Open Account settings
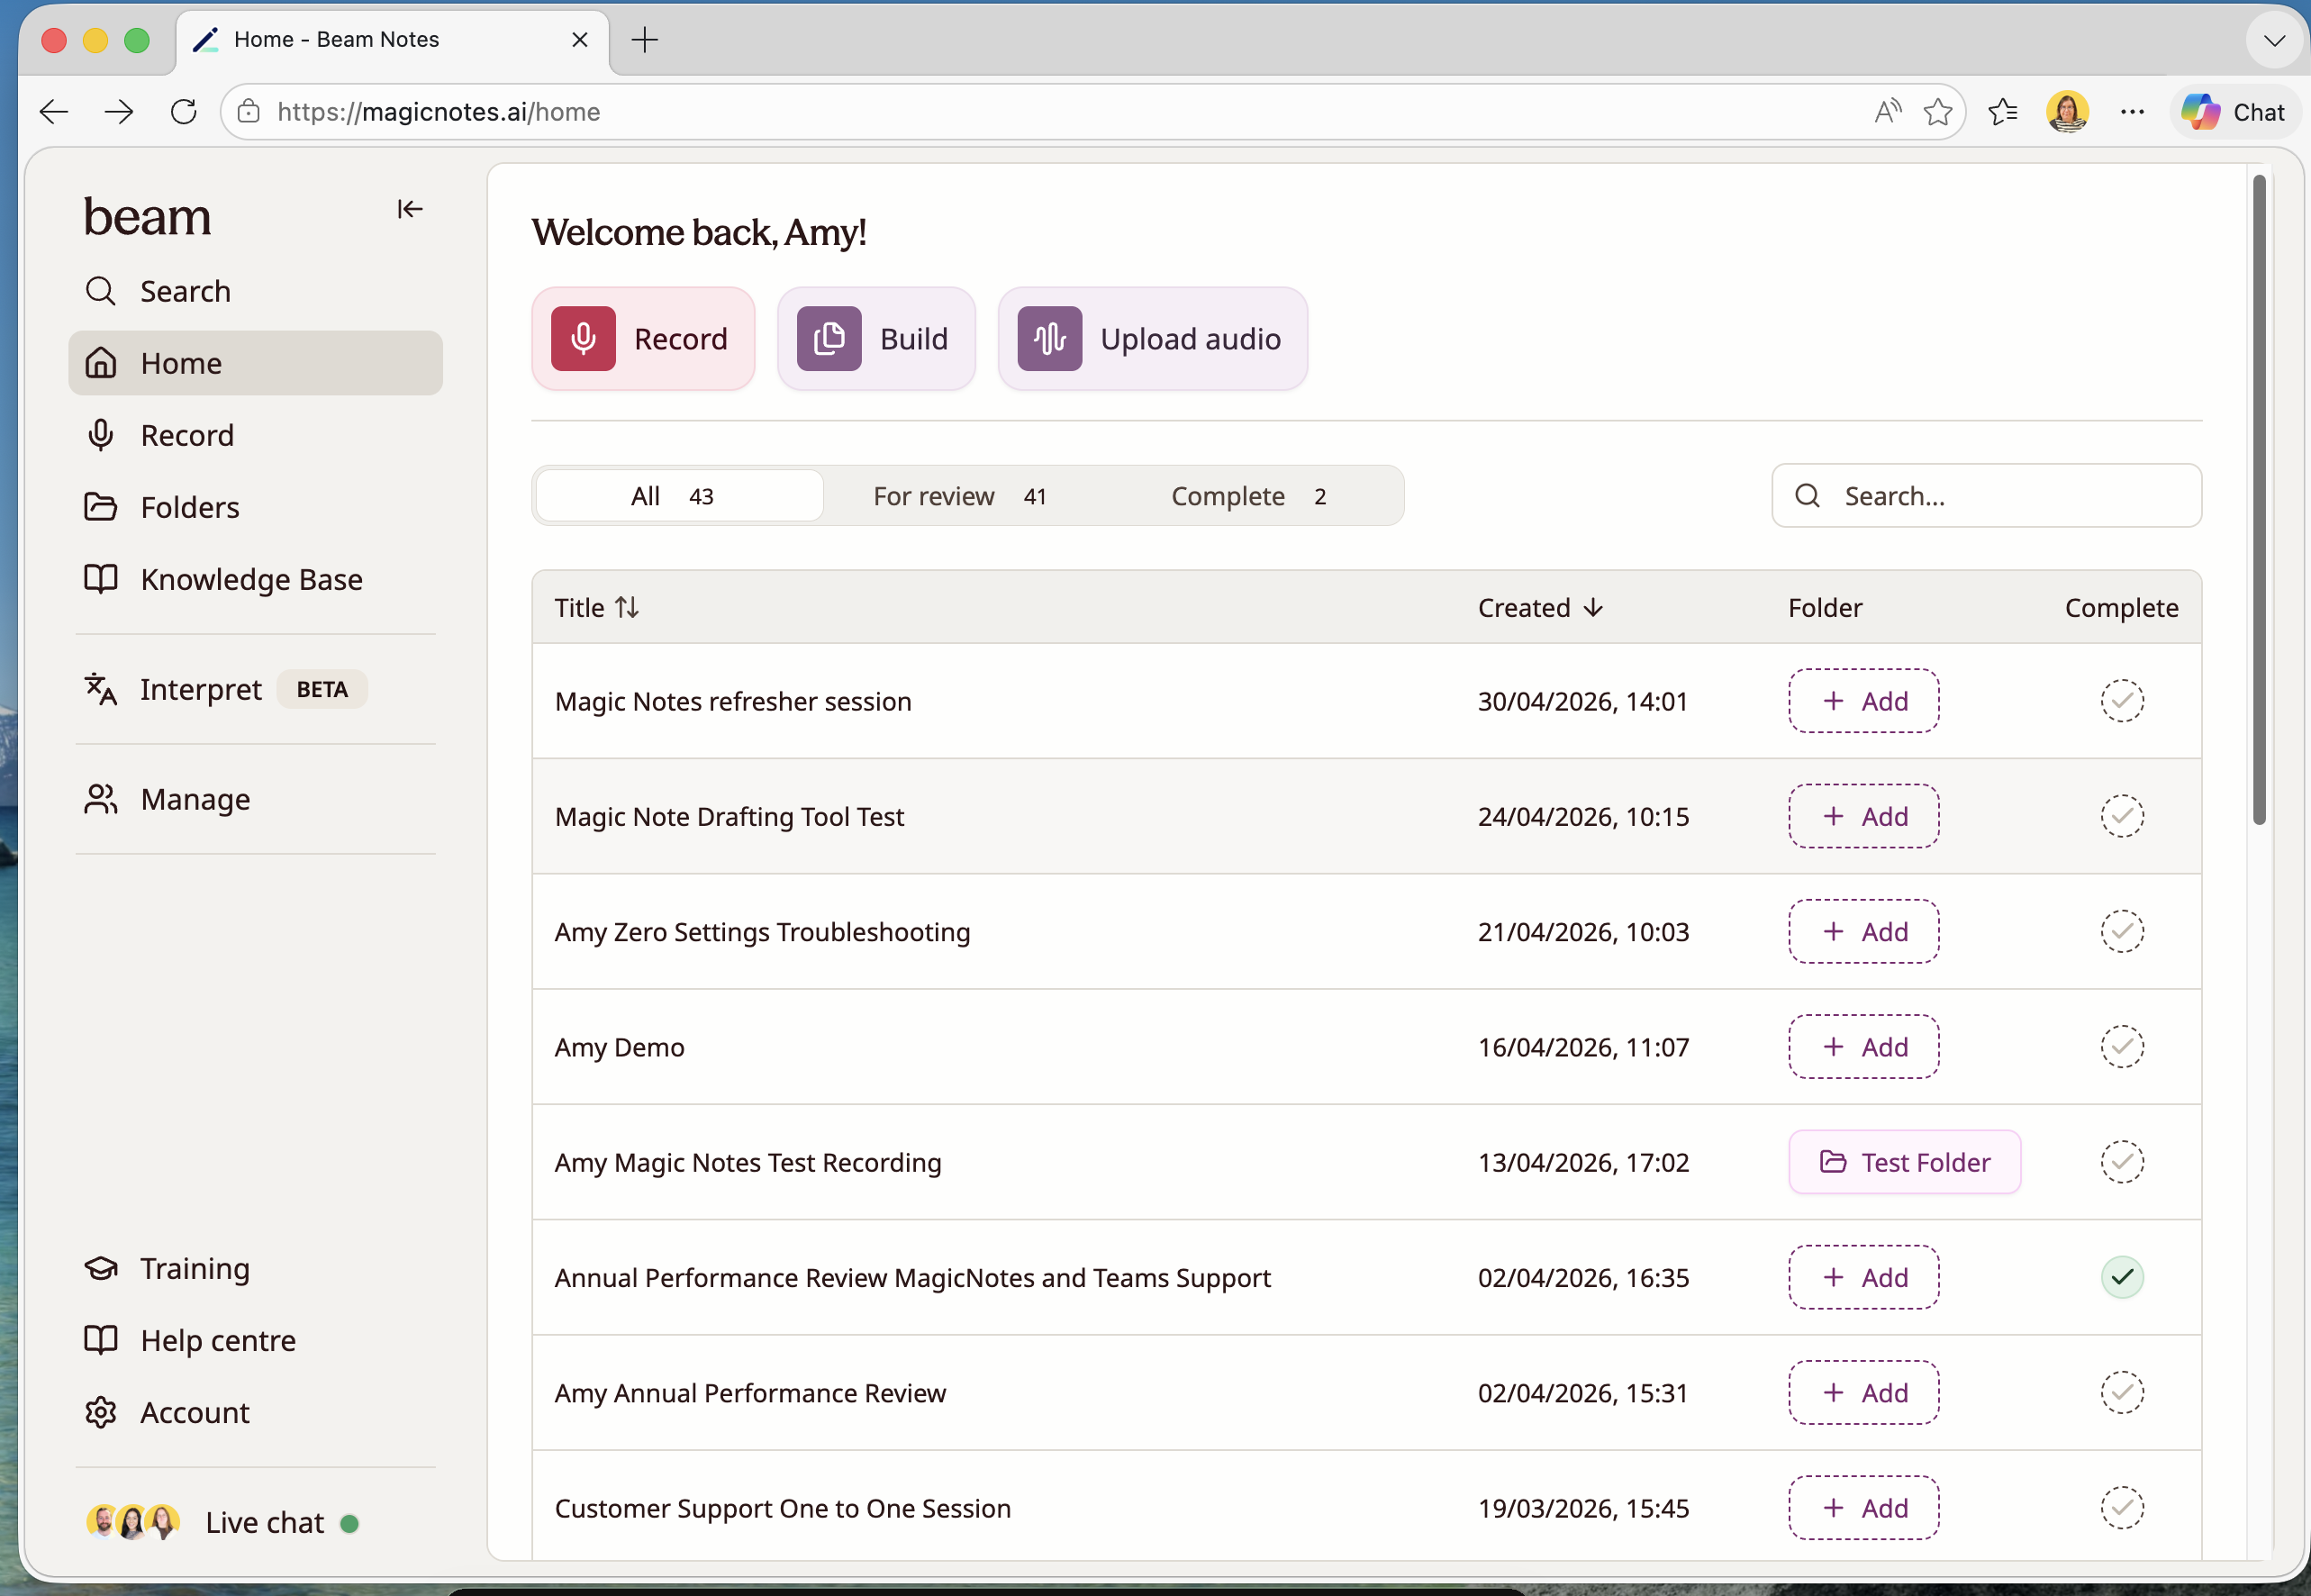Viewport: 2311px width, 1596px height. pos(256,1412)
